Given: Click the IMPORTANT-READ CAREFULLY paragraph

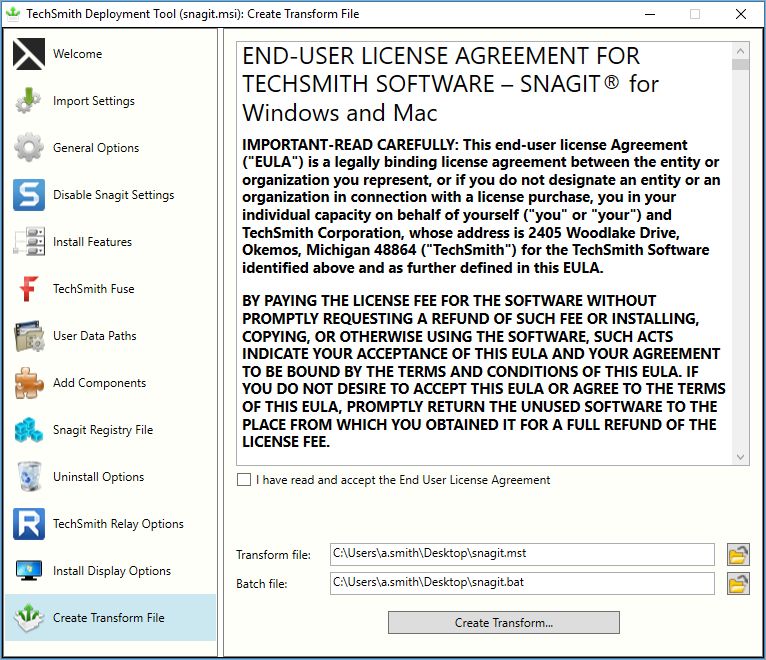Looking at the screenshot, I should click(x=481, y=206).
